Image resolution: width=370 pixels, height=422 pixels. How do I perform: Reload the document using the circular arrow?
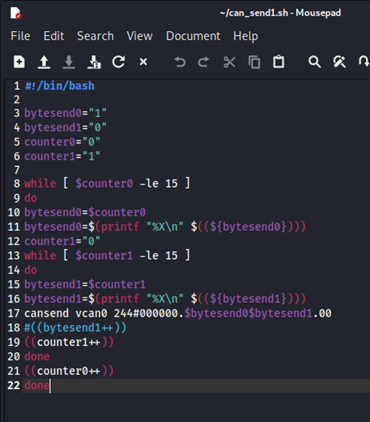[119, 62]
